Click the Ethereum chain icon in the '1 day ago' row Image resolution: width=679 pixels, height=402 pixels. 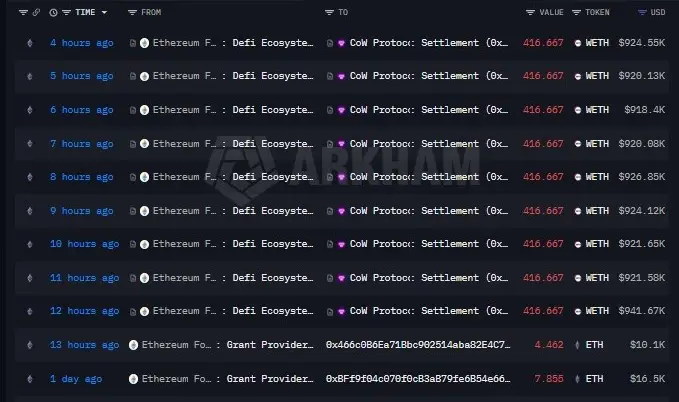[x=29, y=379]
